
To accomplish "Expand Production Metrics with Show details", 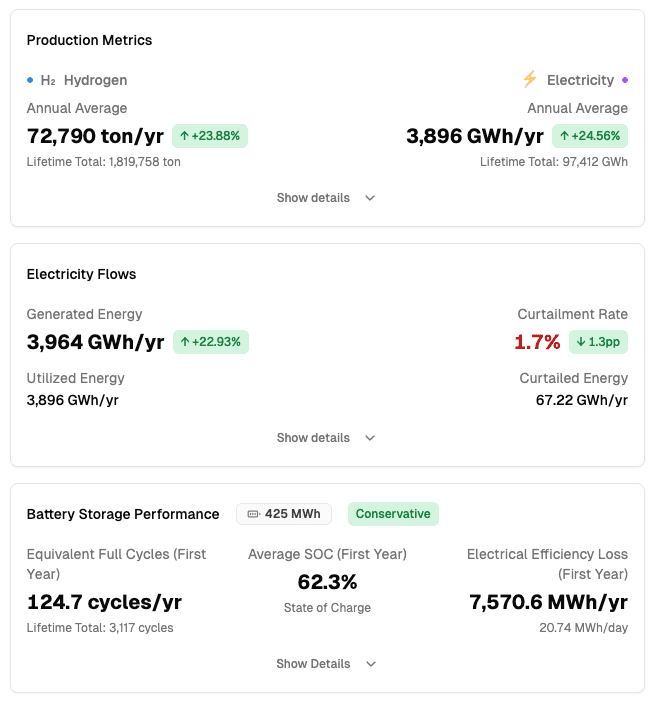I will click(313, 198).
